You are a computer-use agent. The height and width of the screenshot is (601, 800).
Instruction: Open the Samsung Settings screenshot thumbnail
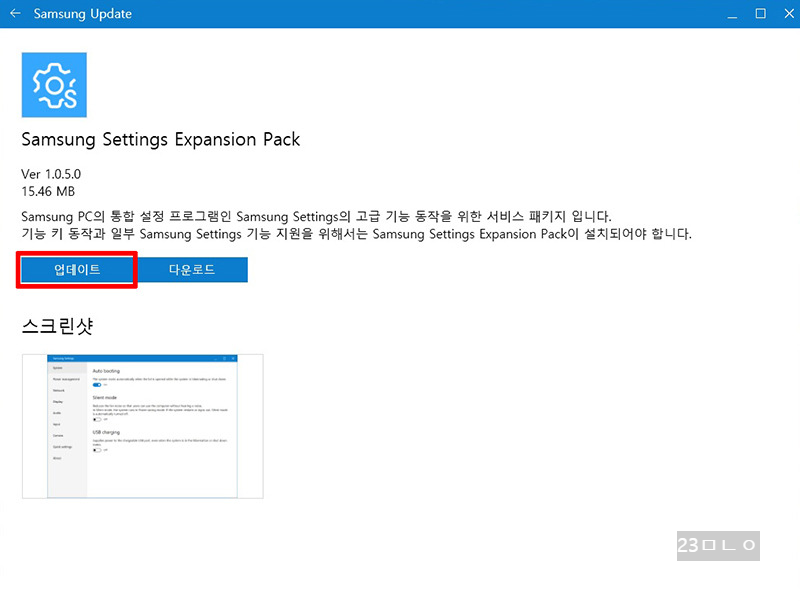click(143, 426)
